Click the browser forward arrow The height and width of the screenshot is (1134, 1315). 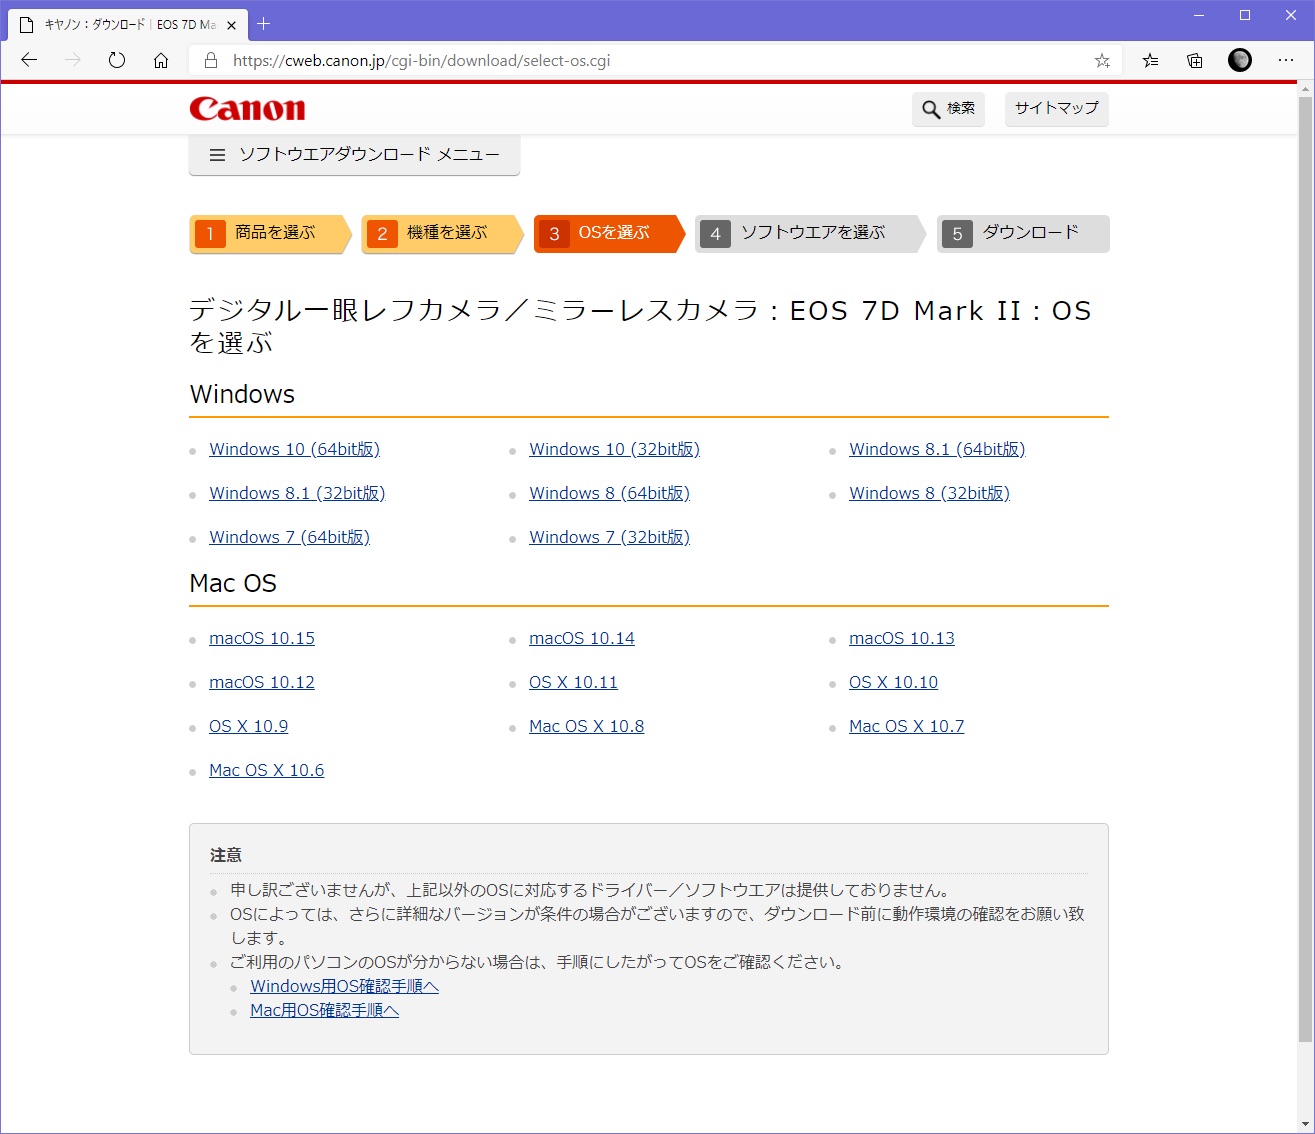coord(73,60)
